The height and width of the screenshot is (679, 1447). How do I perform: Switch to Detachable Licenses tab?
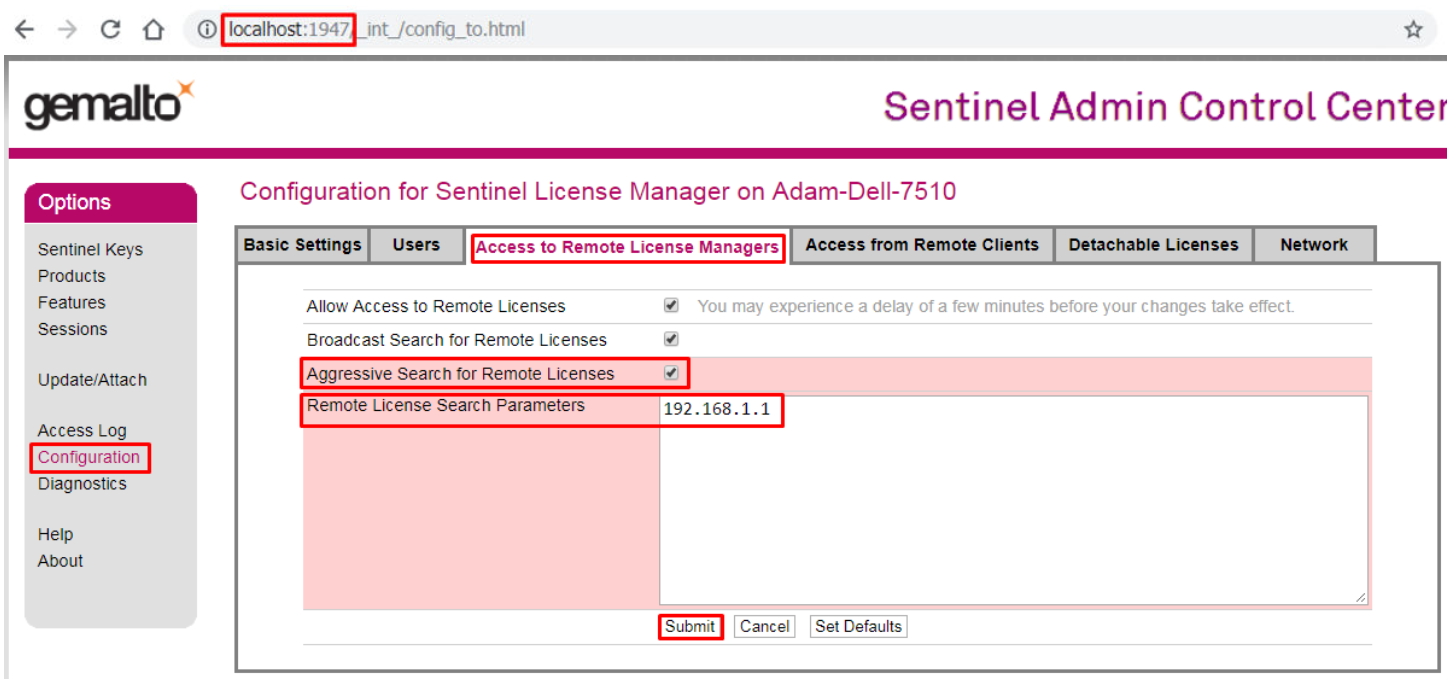pyautogui.click(x=1153, y=245)
